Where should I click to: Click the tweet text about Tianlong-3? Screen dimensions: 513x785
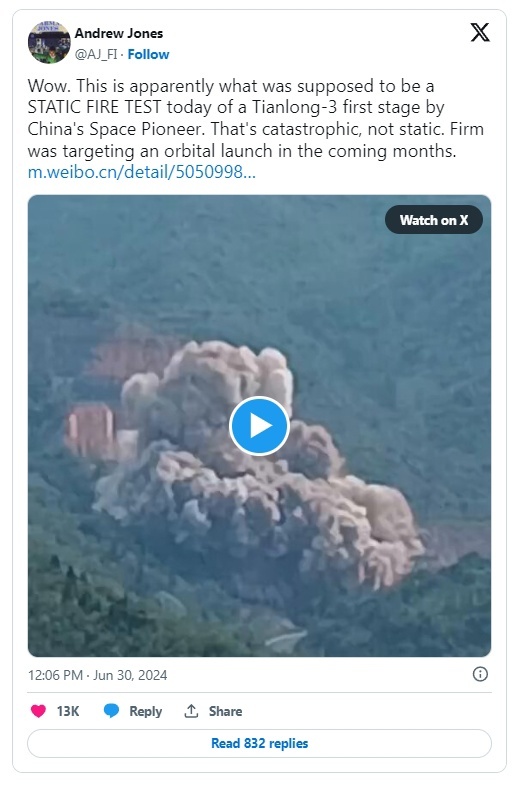pyautogui.click(x=256, y=118)
